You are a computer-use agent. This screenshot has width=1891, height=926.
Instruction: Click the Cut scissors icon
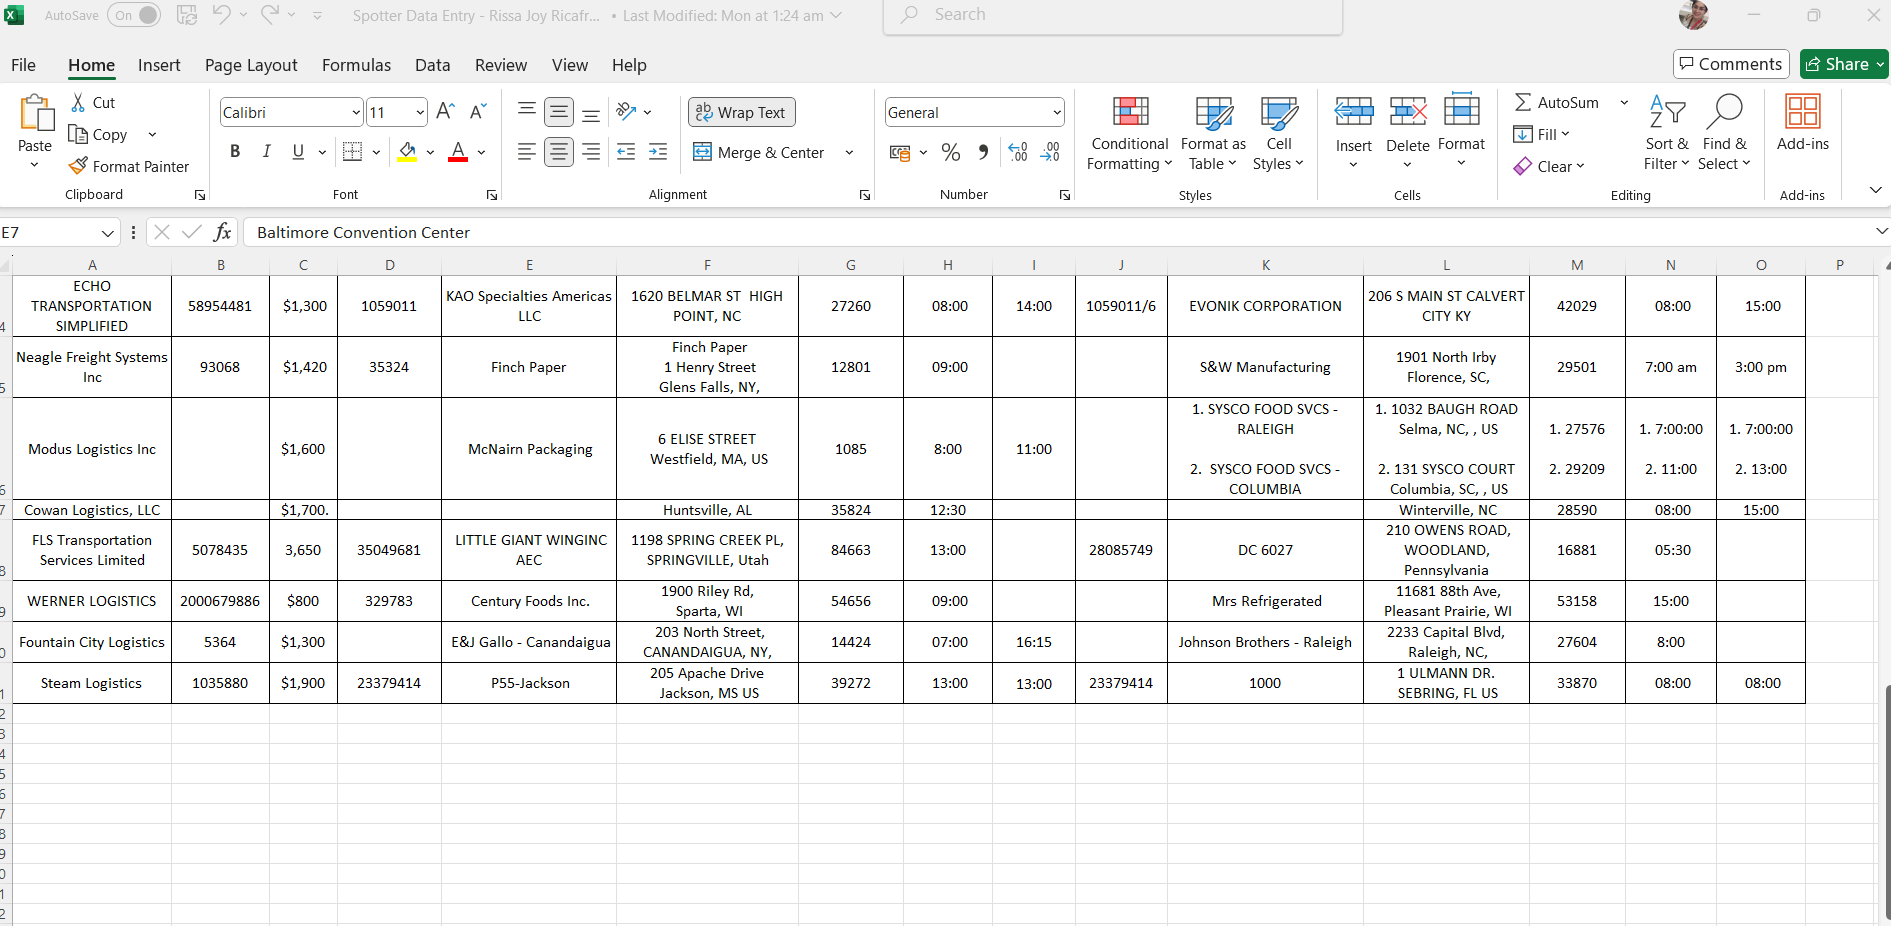click(x=78, y=102)
